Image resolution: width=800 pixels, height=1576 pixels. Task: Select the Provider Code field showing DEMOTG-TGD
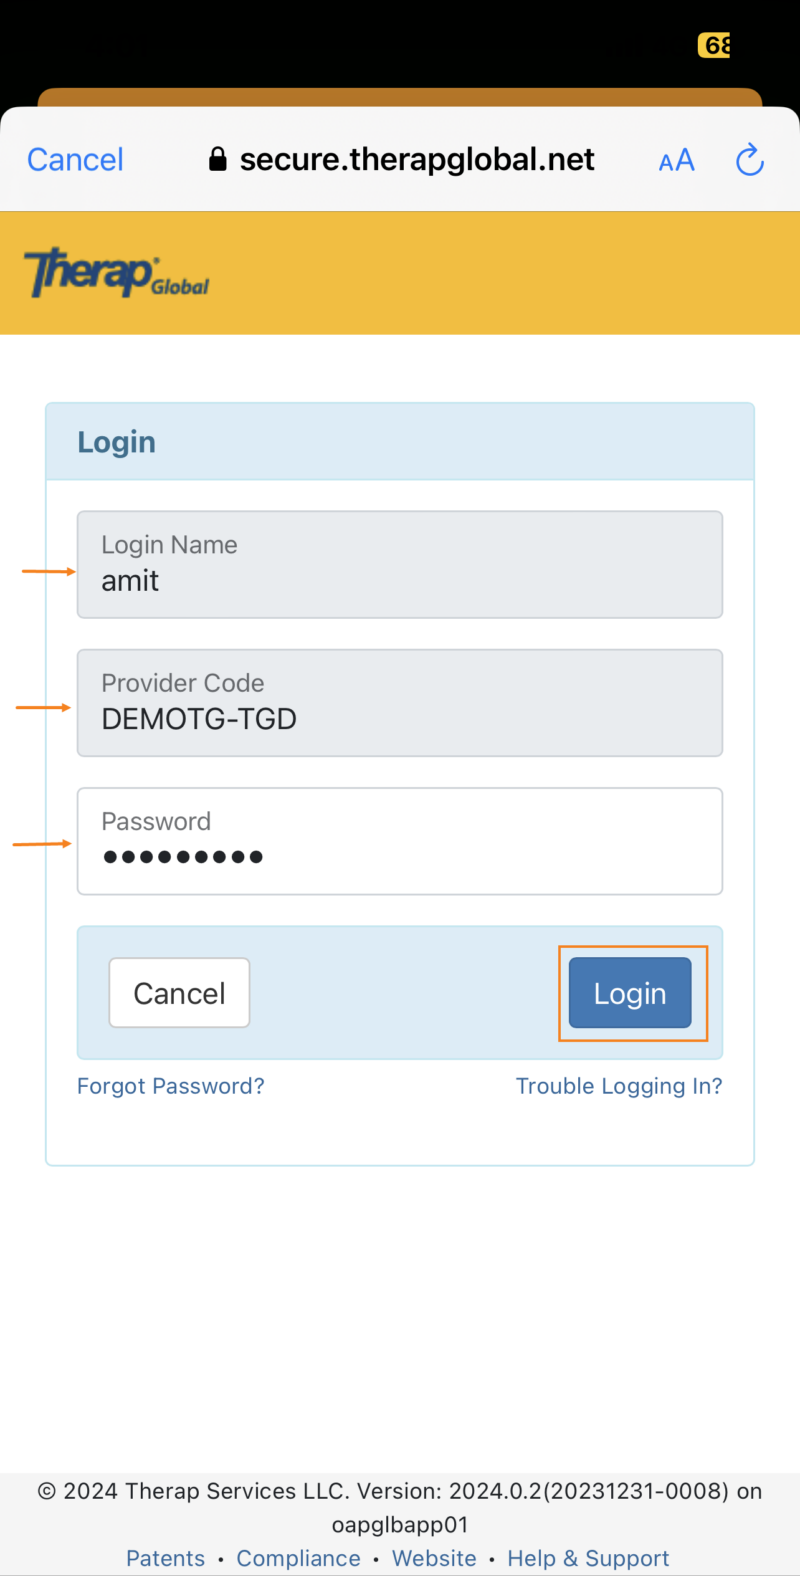(x=400, y=702)
